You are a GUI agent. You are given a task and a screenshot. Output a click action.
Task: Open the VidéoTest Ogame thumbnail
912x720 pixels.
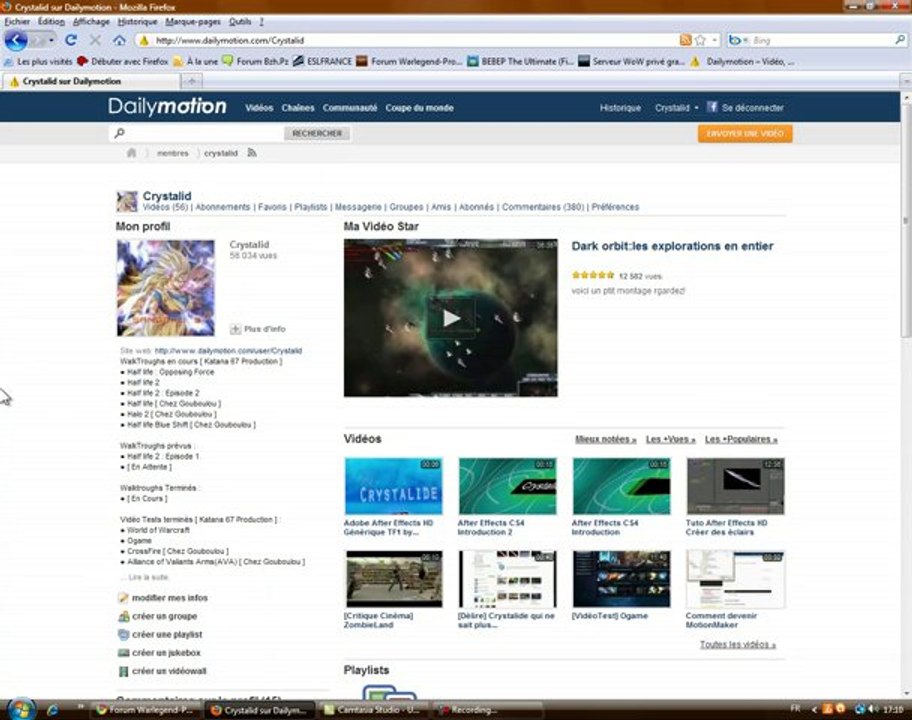621,579
